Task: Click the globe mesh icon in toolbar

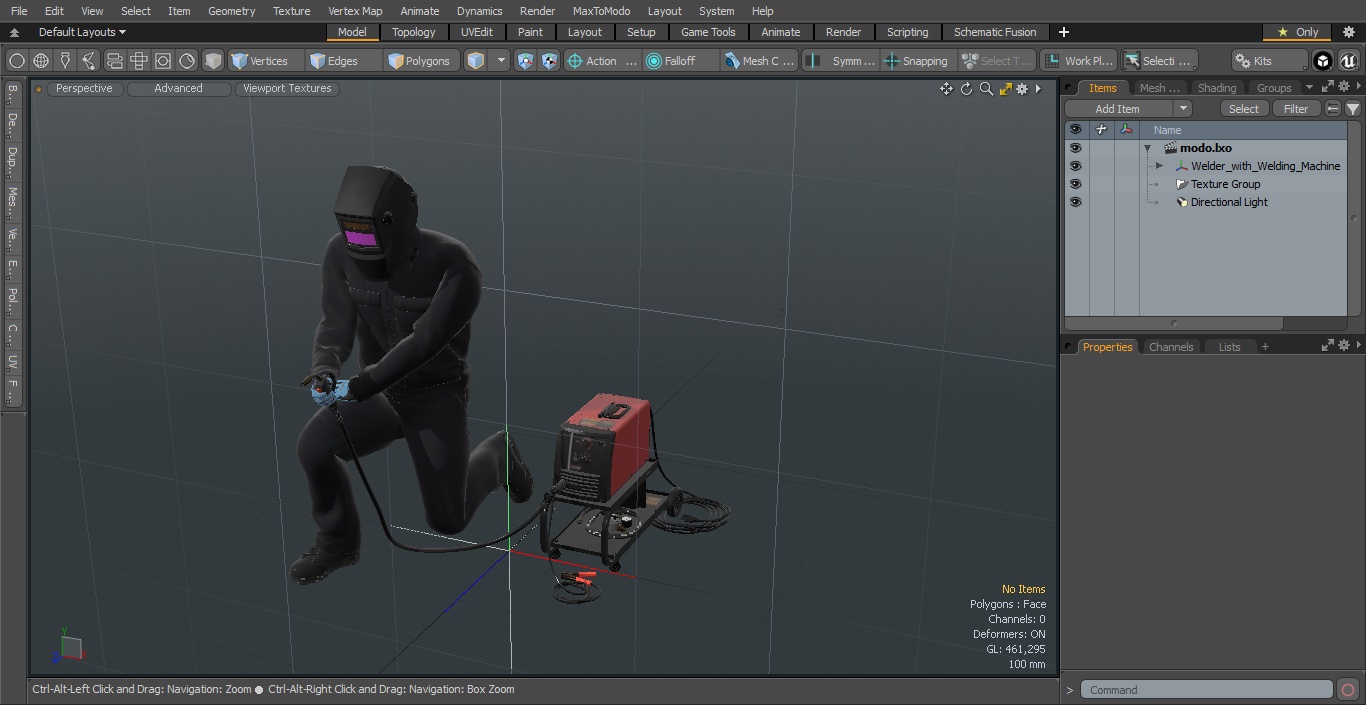Action: click(x=41, y=61)
